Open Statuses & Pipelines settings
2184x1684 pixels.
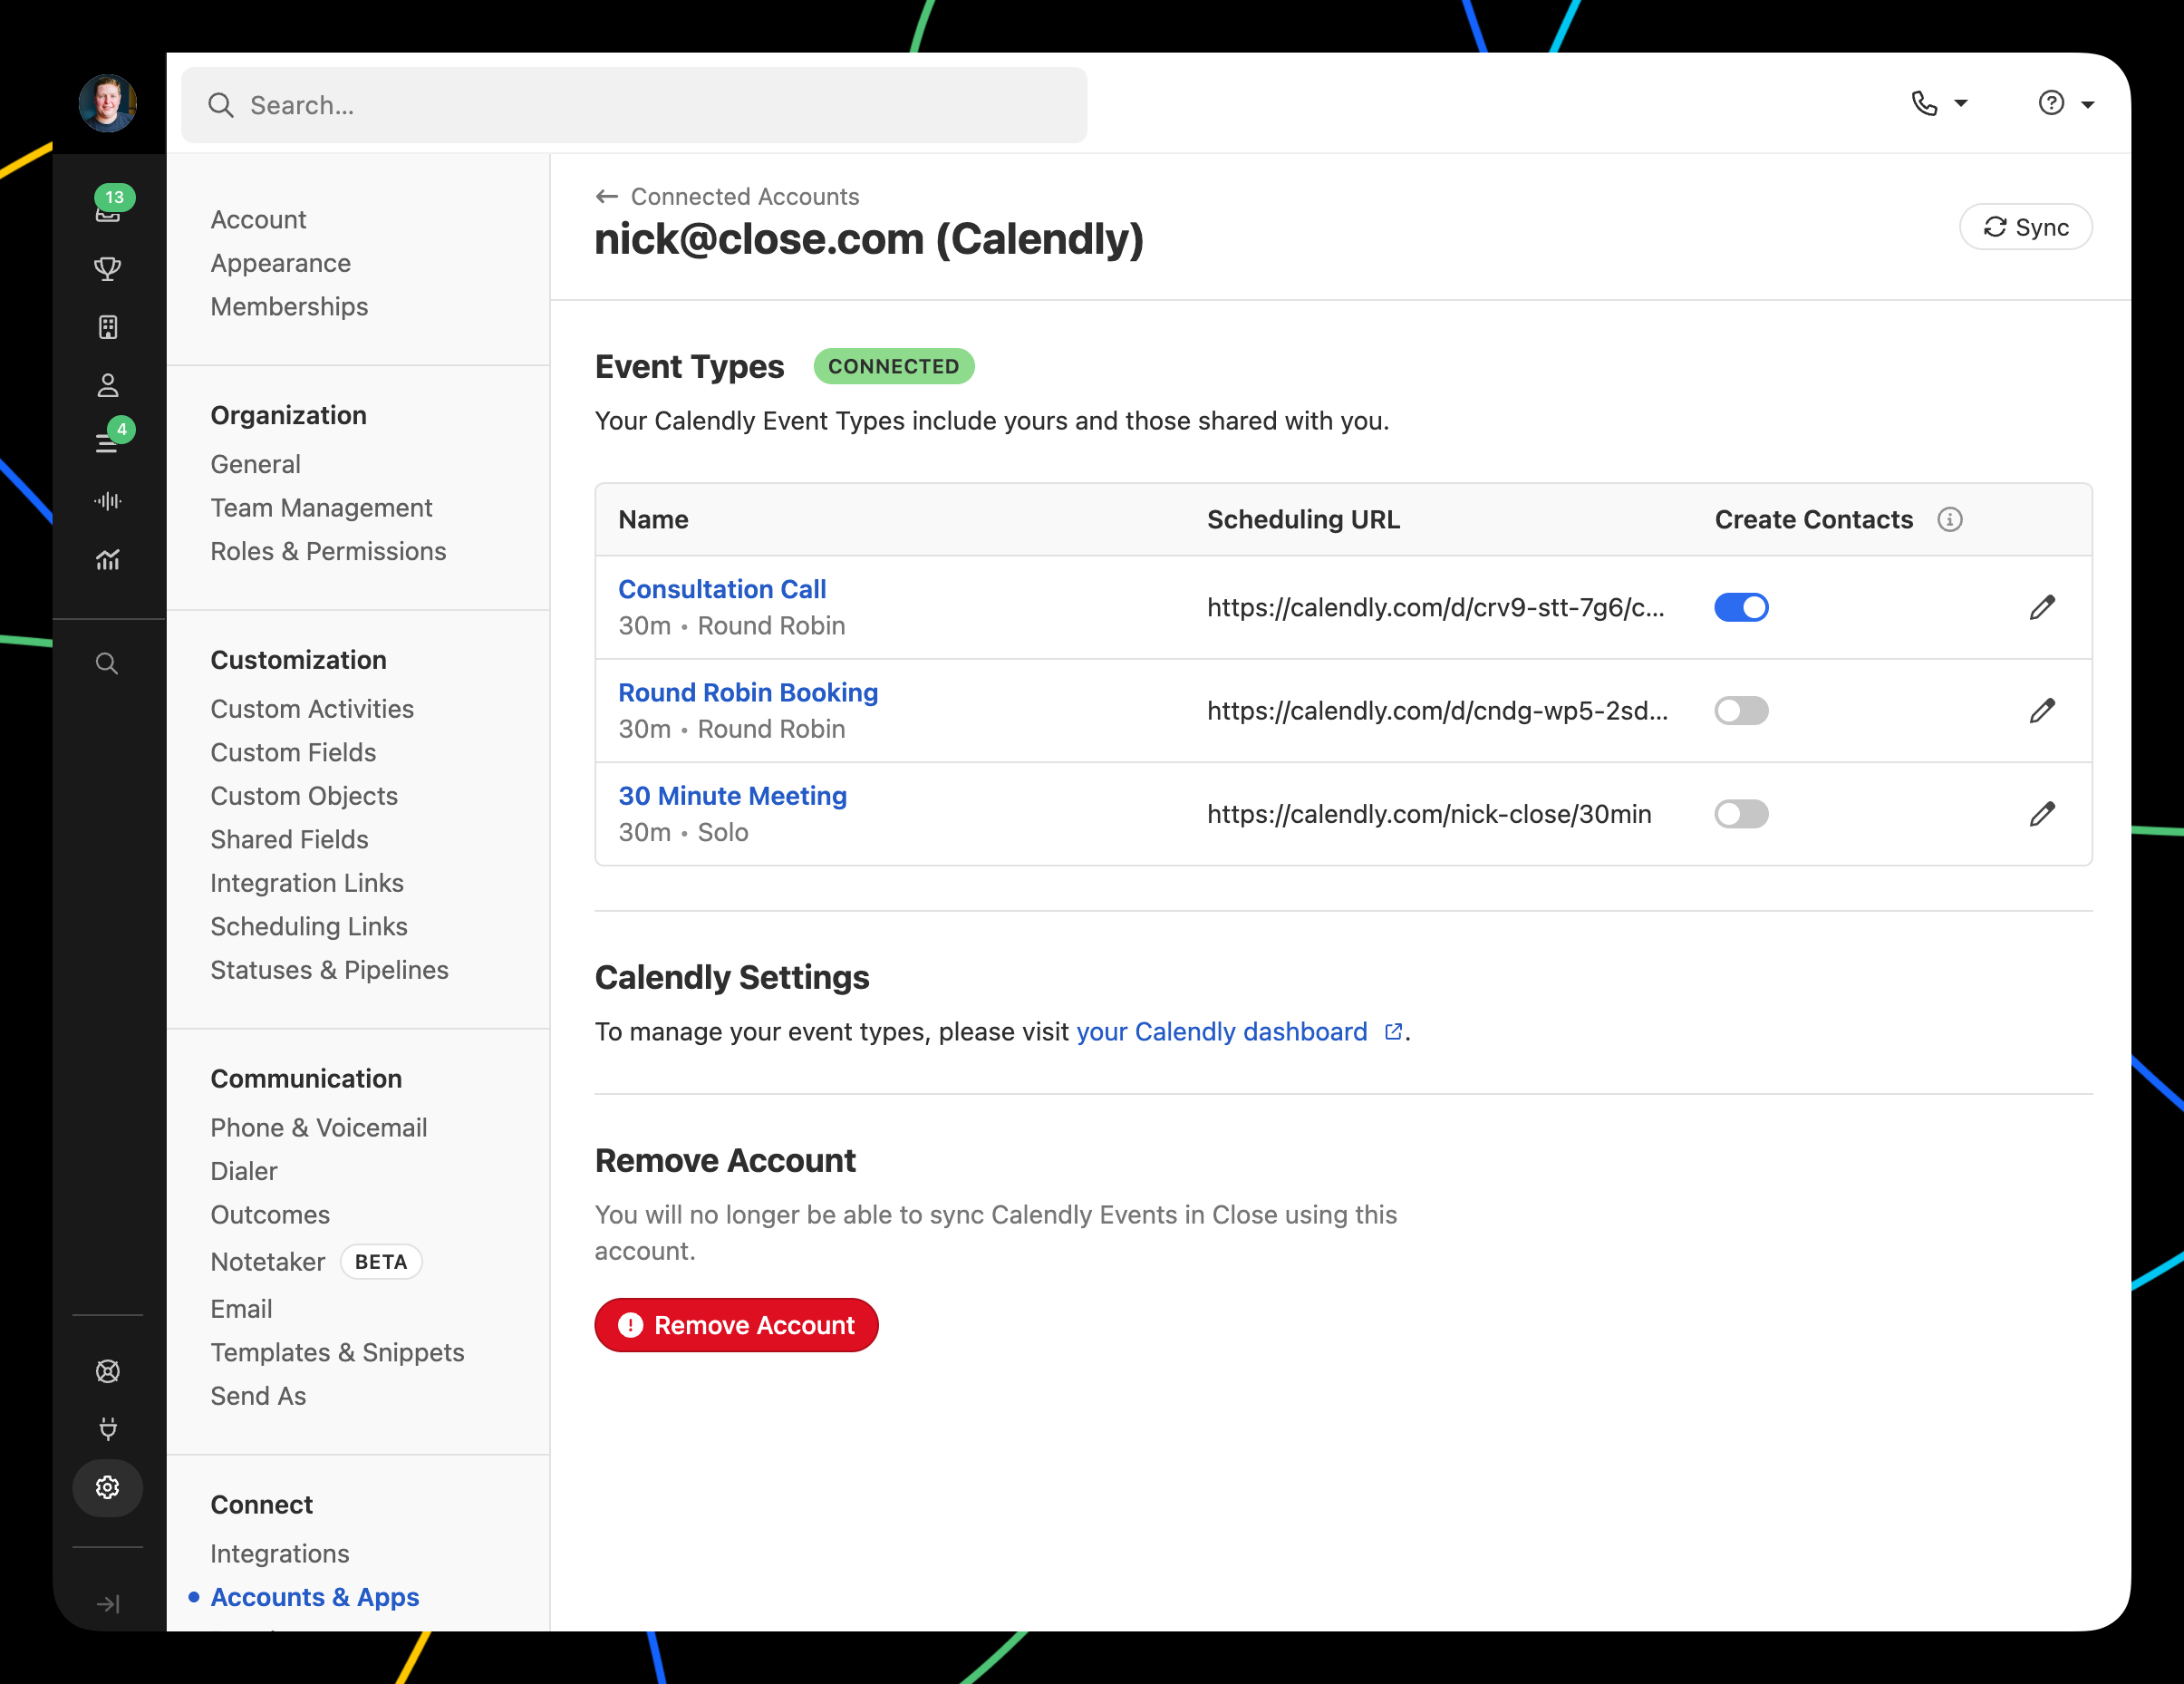329,970
